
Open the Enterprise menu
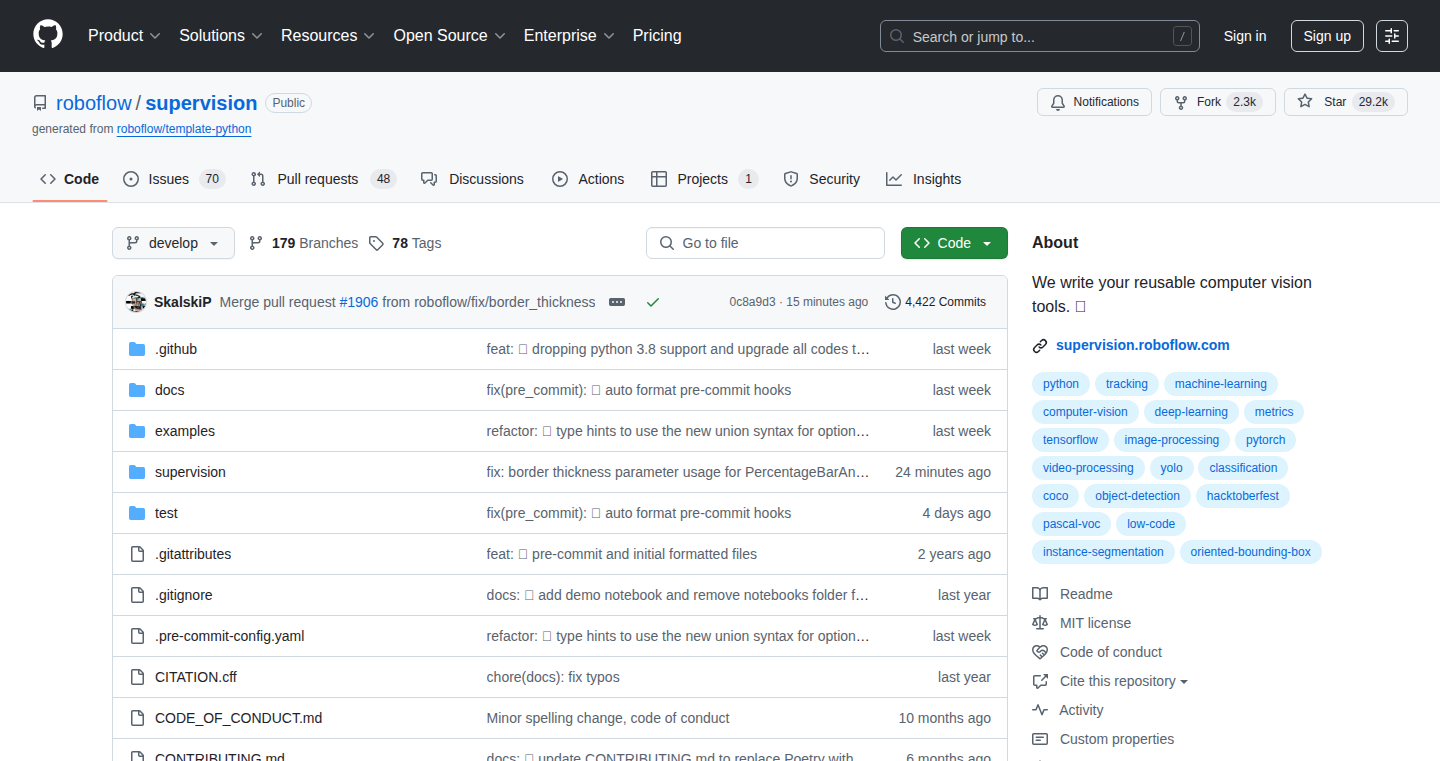(x=569, y=36)
